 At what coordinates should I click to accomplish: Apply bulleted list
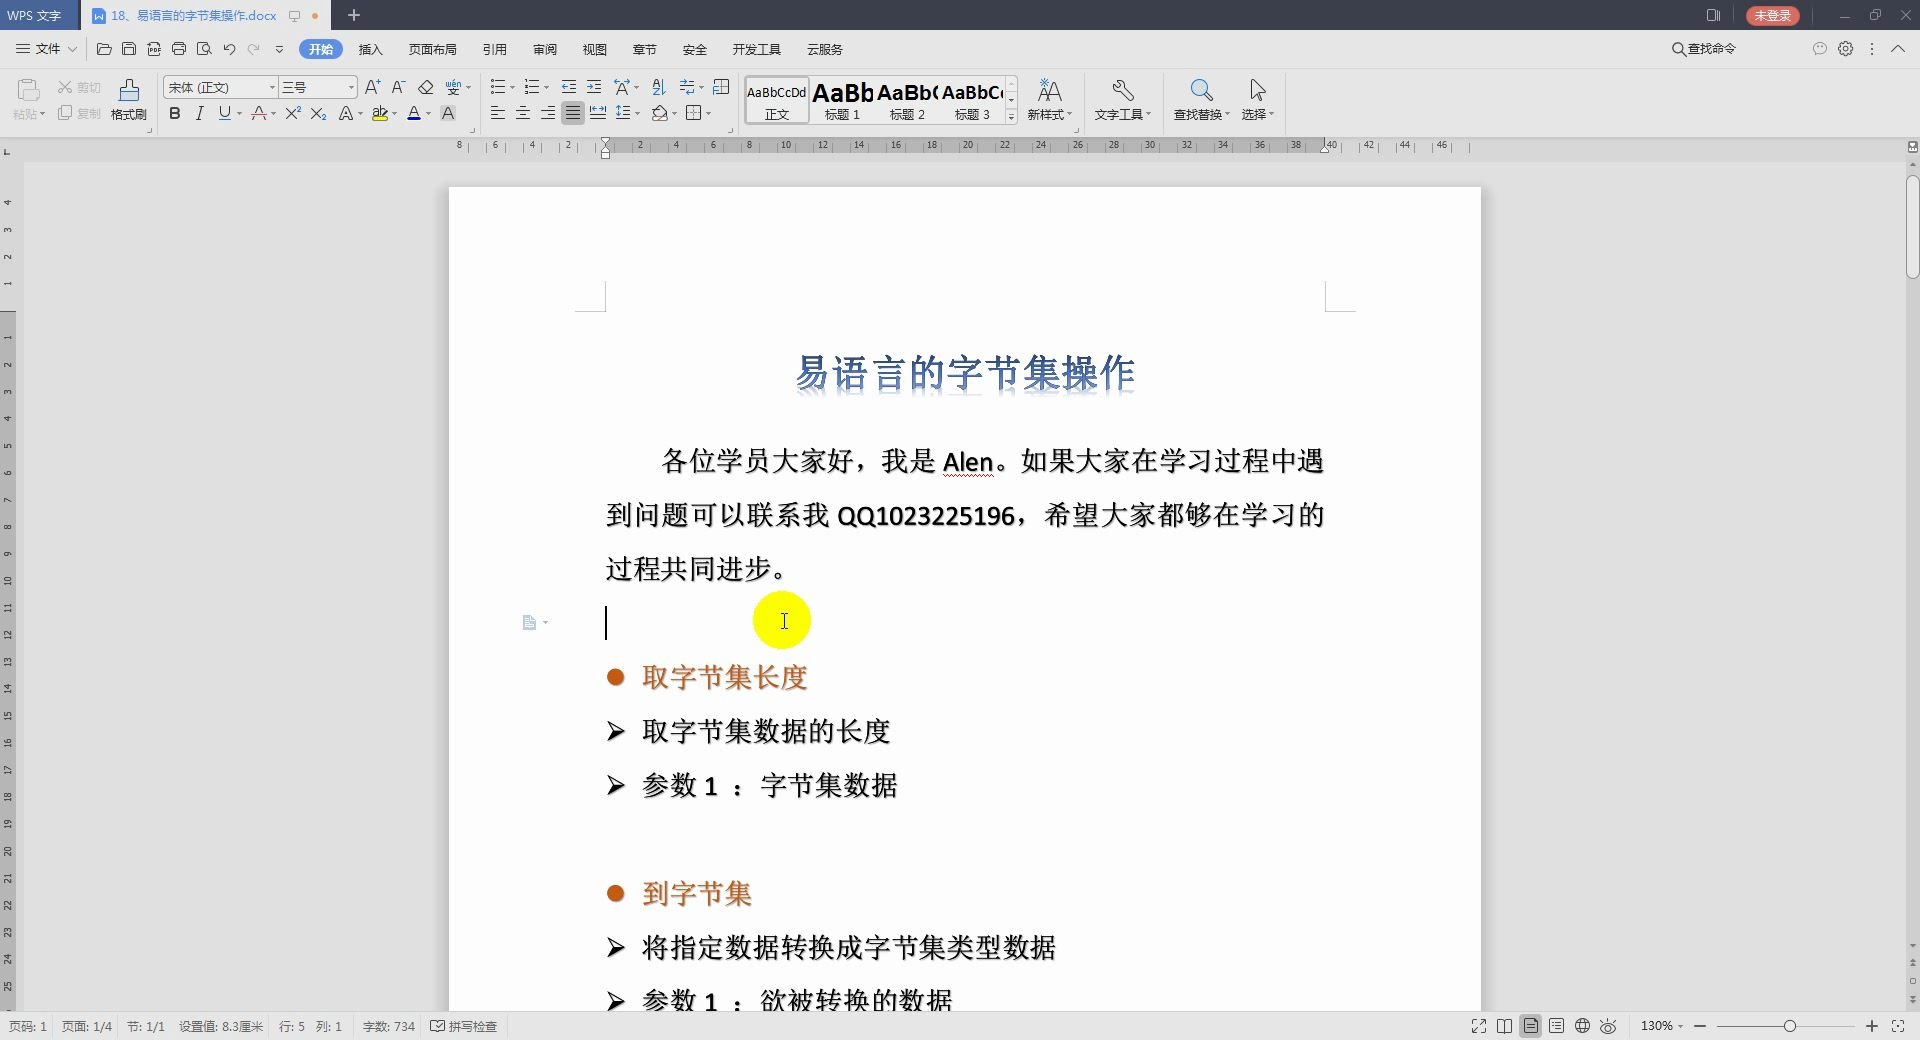pos(498,87)
